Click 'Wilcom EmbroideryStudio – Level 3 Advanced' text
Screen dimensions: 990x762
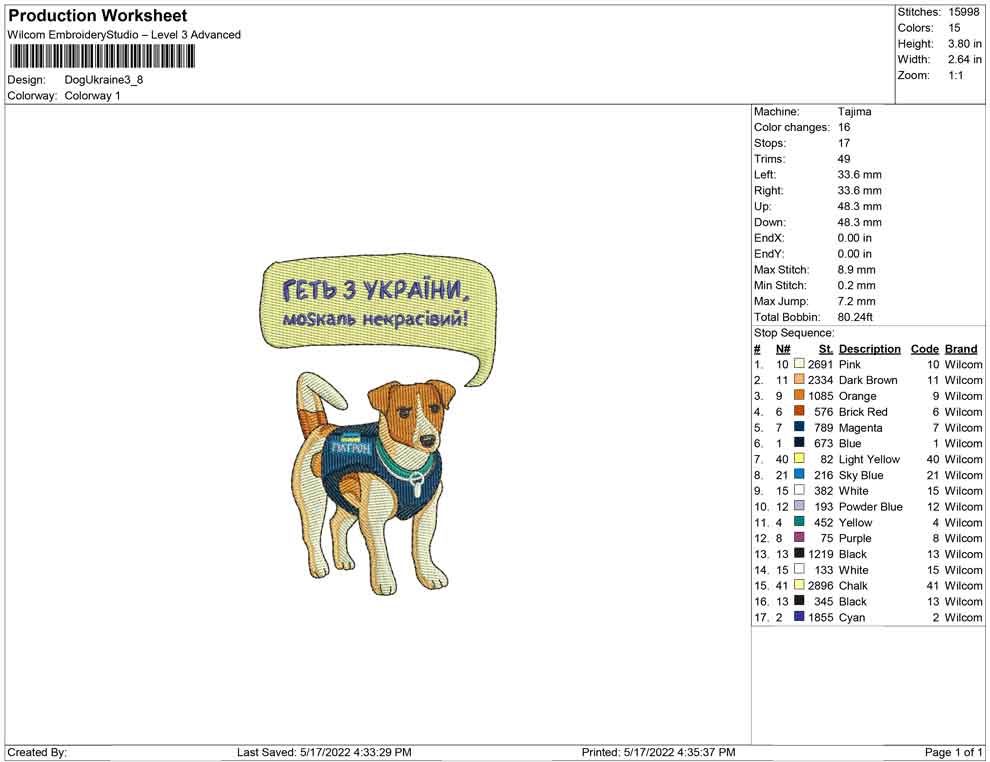point(124,35)
